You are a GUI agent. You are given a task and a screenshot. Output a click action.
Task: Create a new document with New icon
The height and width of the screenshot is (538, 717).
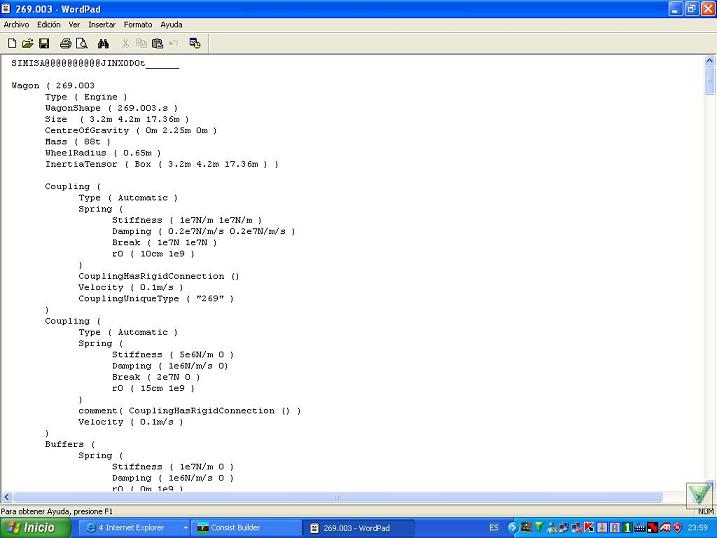(12, 43)
